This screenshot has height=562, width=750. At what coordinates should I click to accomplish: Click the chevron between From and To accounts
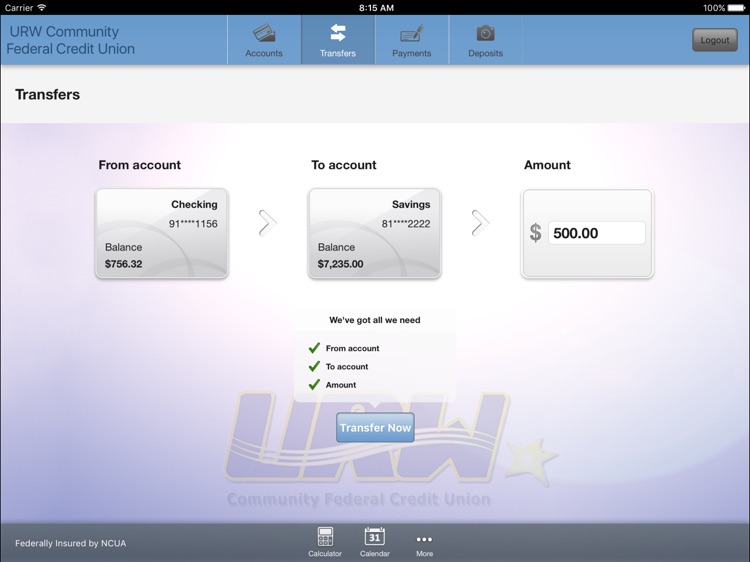point(267,223)
